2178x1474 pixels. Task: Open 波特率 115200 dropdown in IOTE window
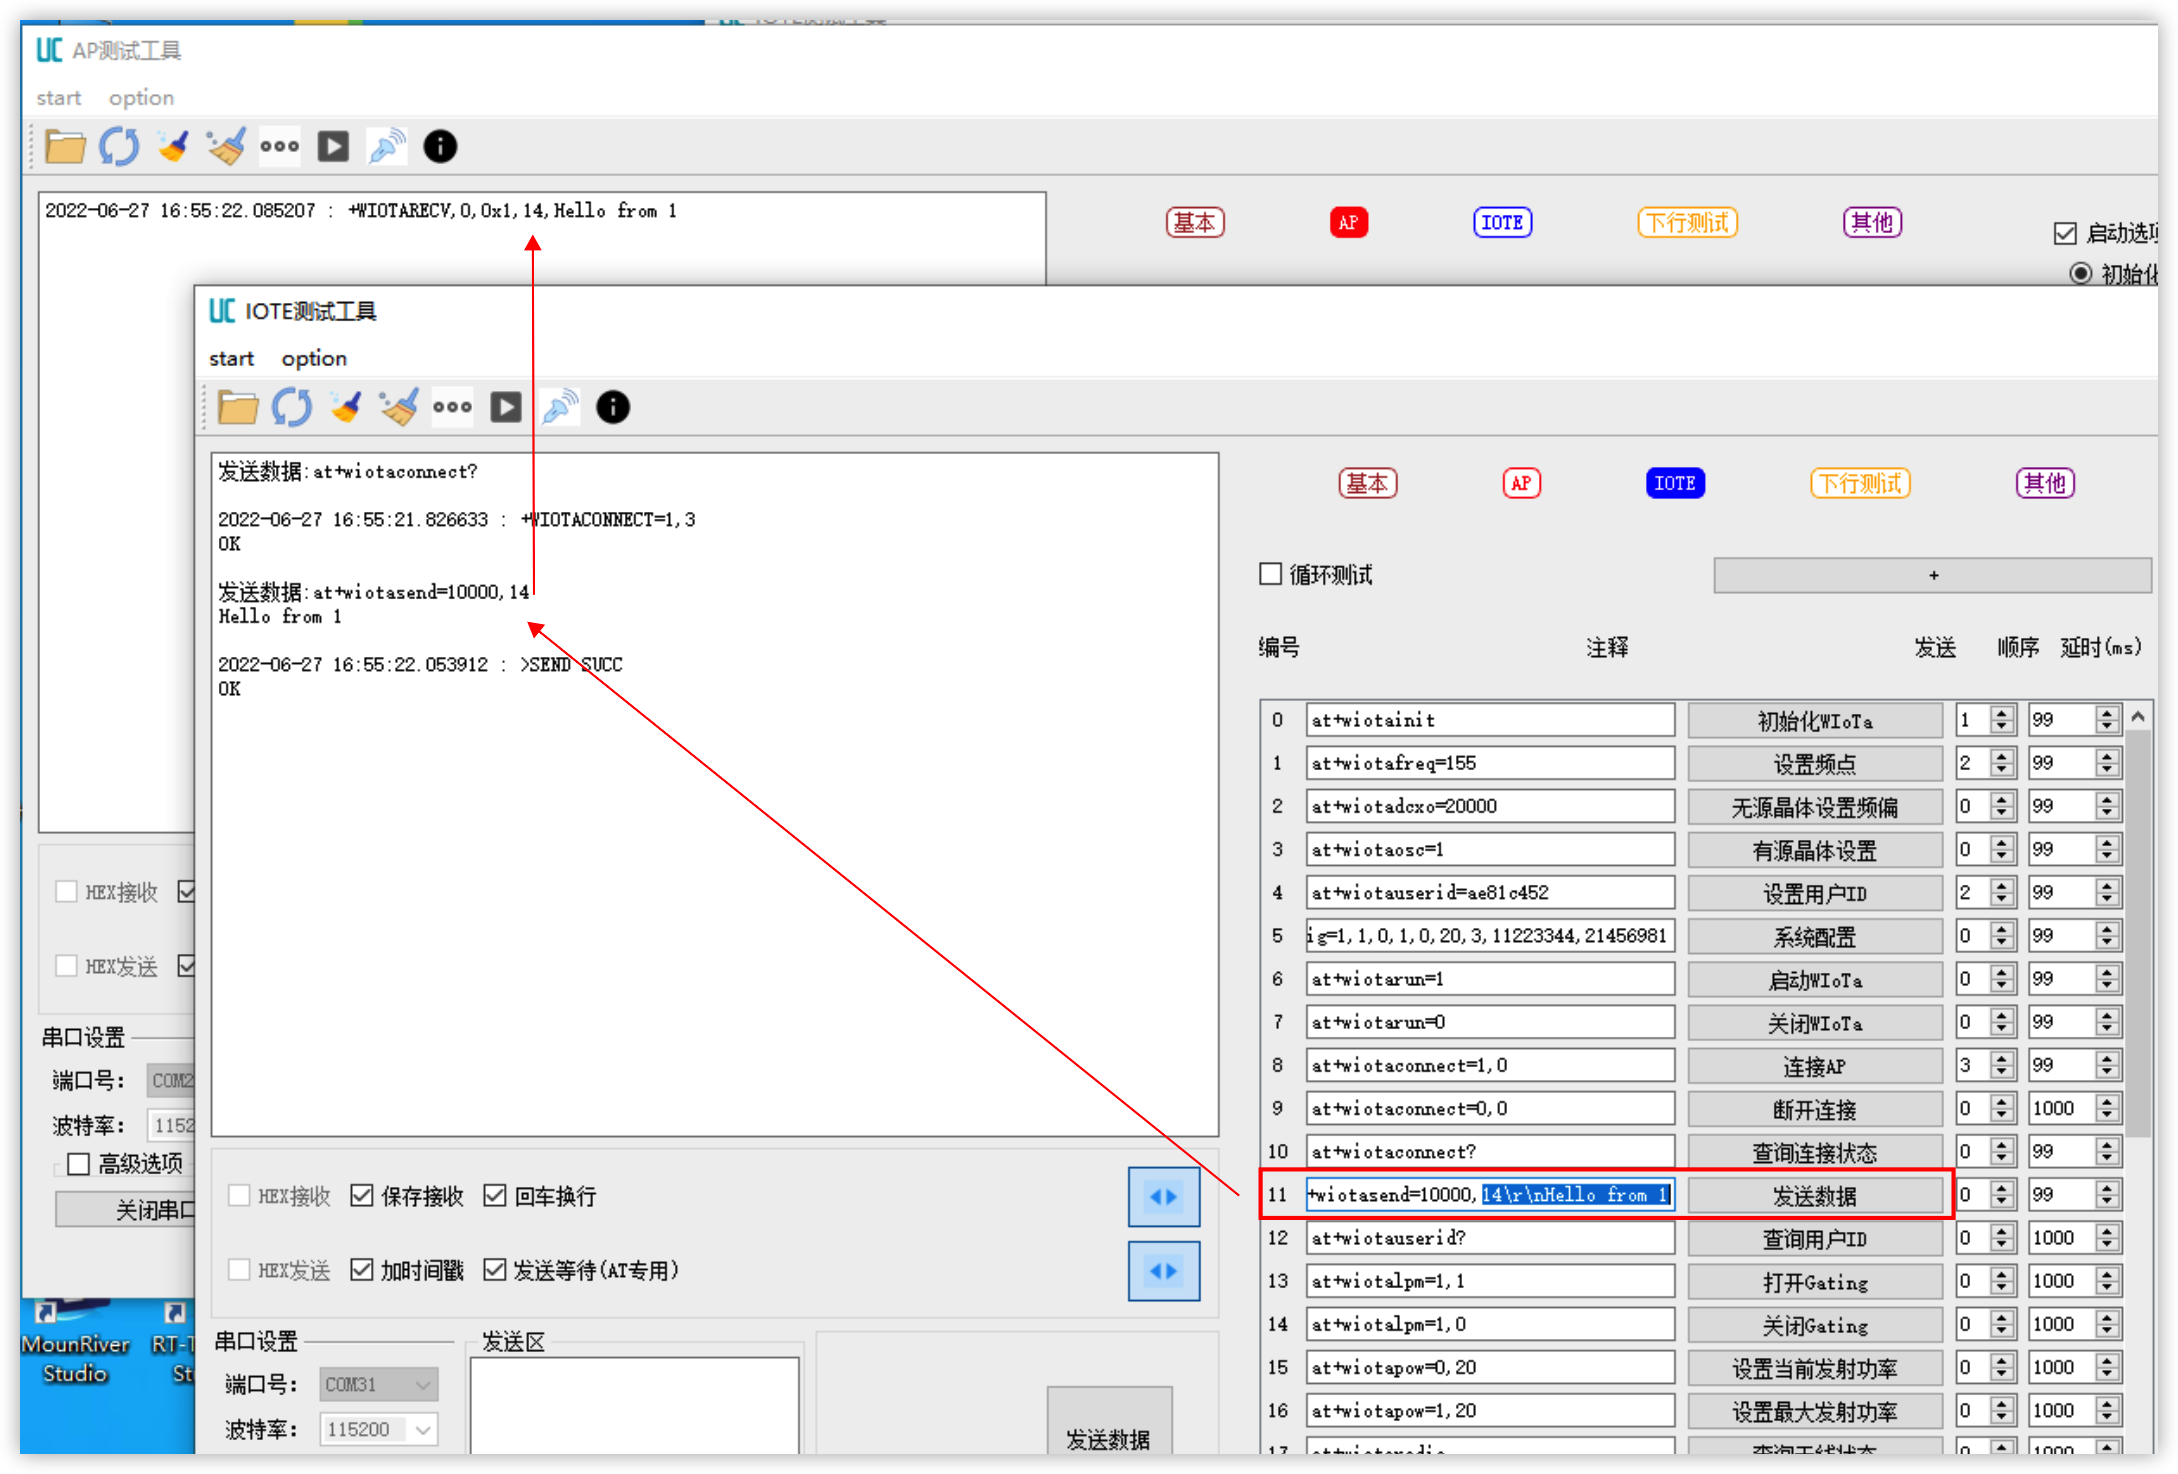(378, 1430)
